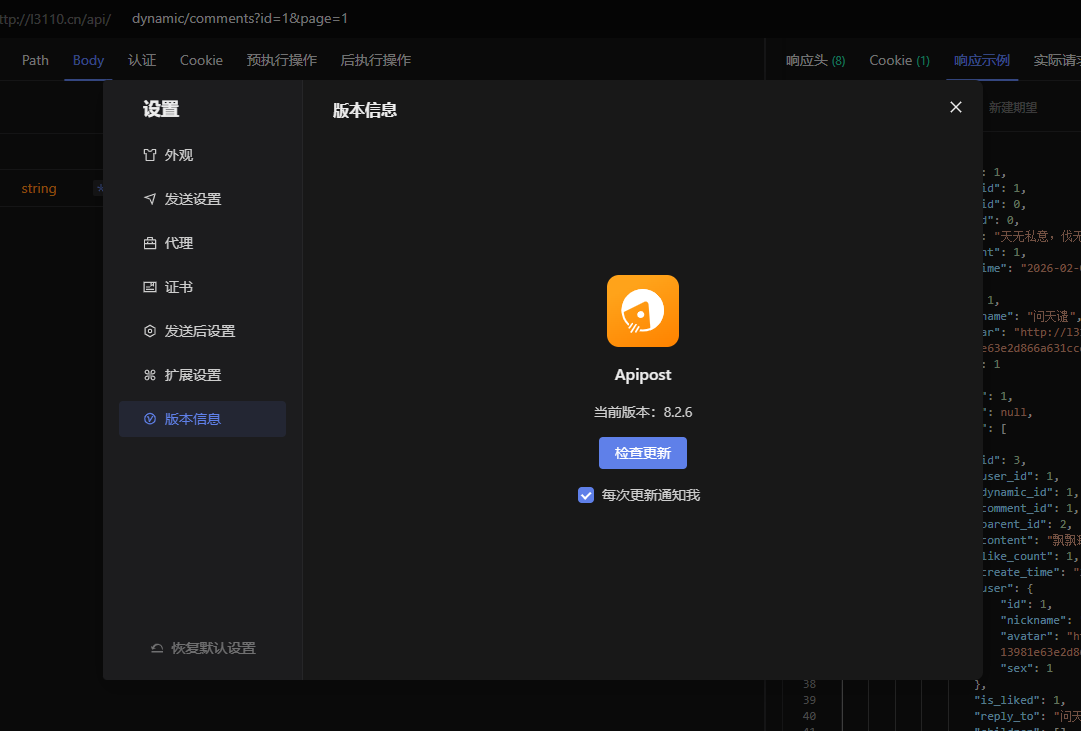Open the string type selector
1081x731 pixels.
pos(39,188)
